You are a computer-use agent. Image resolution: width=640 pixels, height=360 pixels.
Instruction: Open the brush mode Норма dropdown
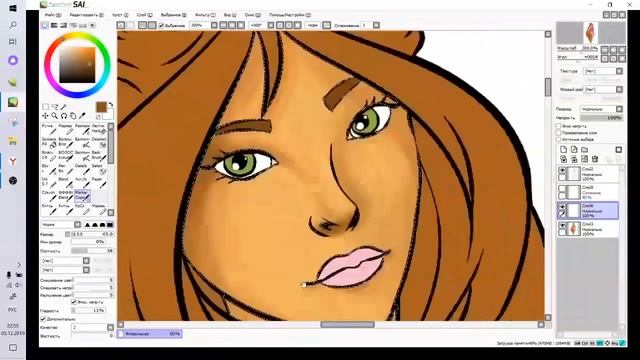point(78,224)
